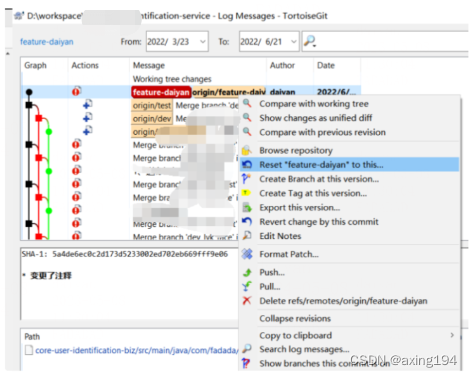Click the magnifier icon beside Compare with working tree
Viewport: 472px width, 377px height.
tap(247, 103)
